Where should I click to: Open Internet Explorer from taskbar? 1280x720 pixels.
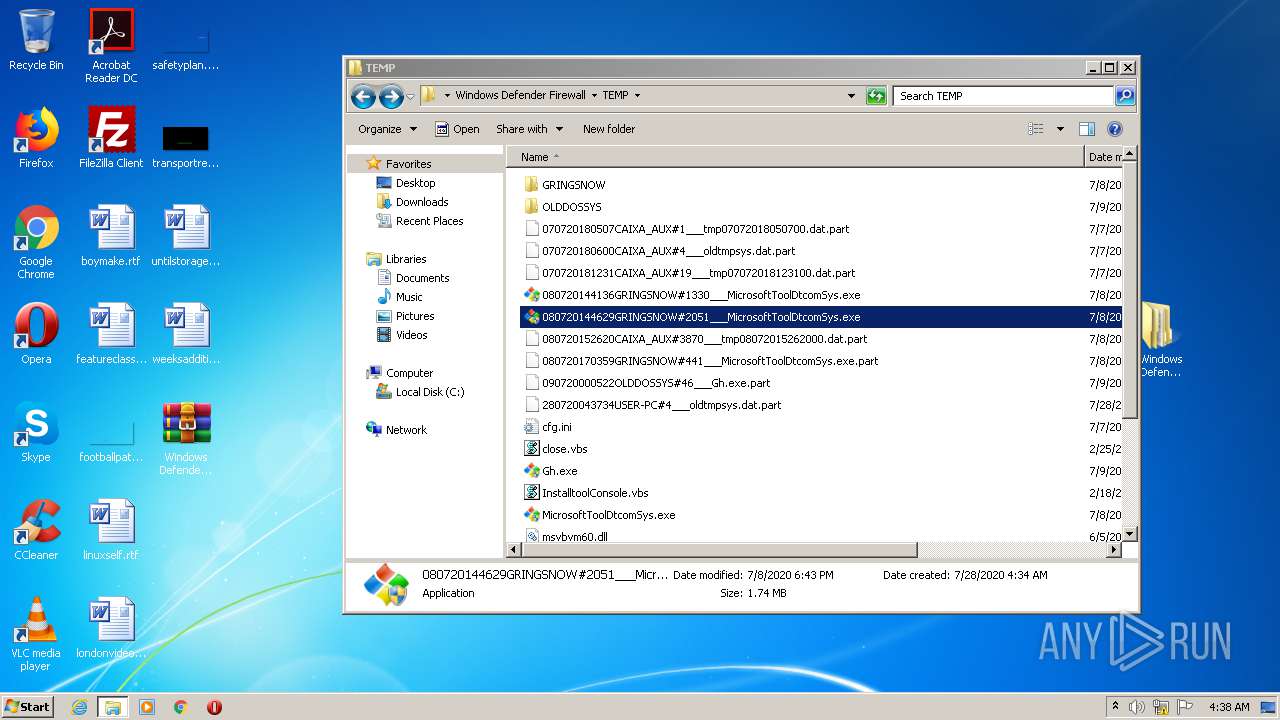click(x=80, y=707)
